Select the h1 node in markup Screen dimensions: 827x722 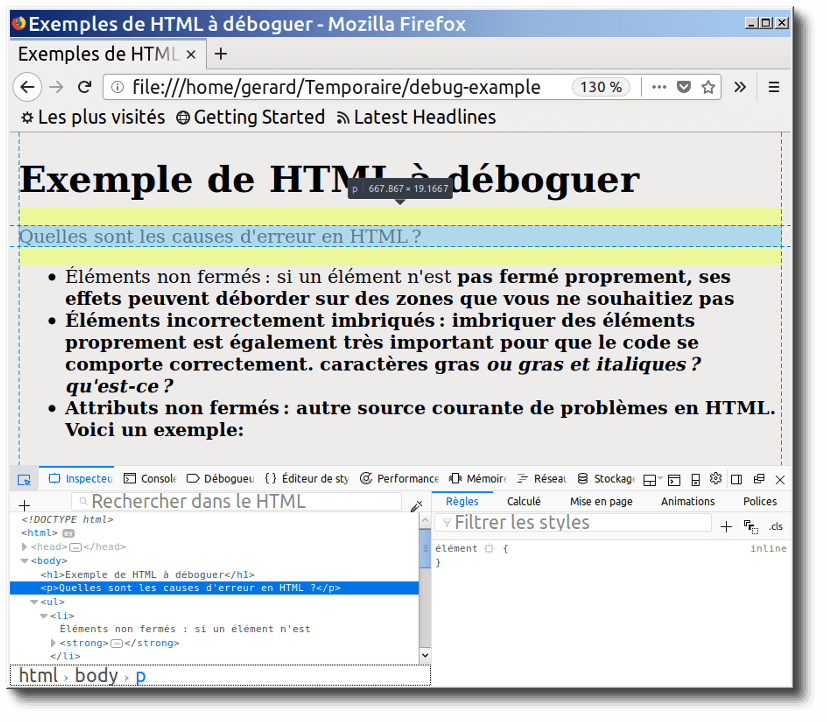click(x=148, y=574)
